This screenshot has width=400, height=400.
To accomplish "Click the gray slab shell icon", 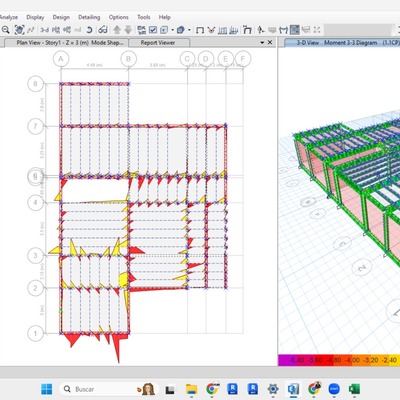I will point(272,30).
